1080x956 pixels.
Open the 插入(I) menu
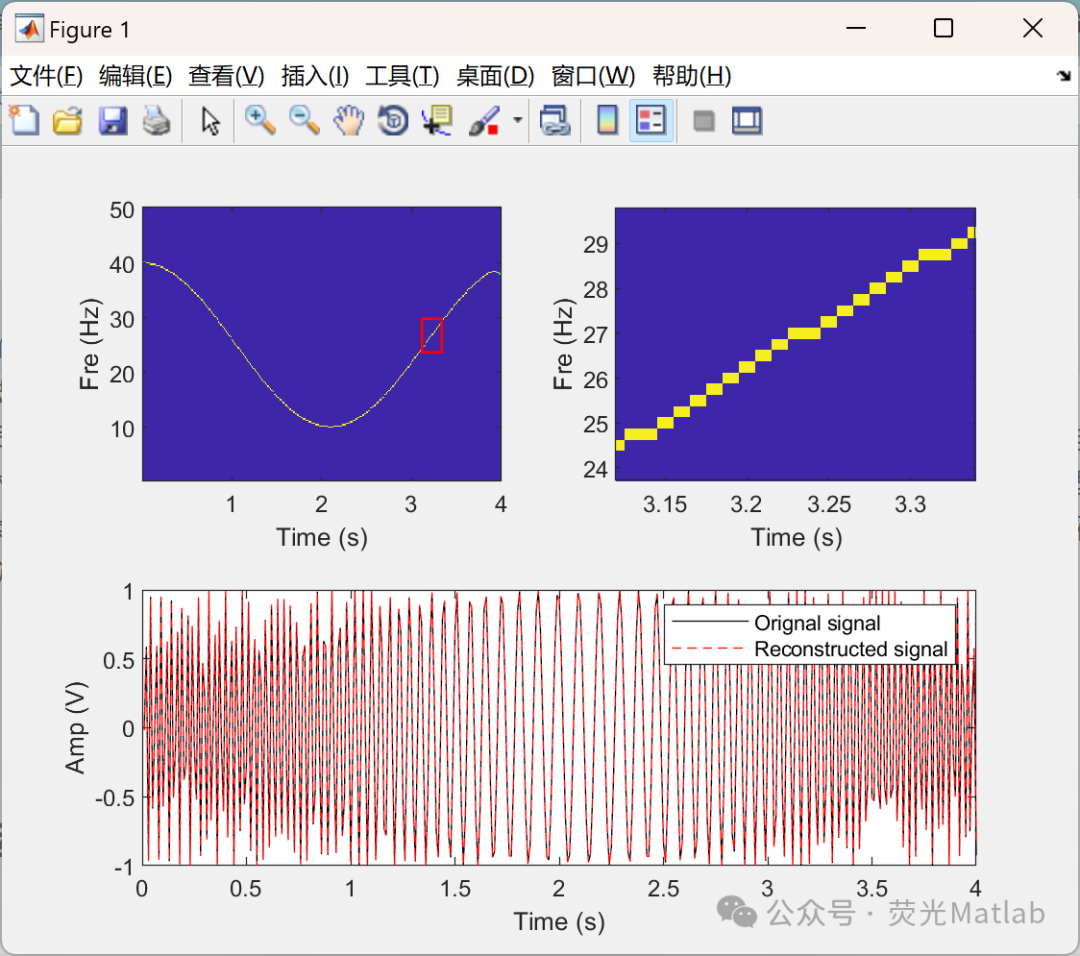315,76
